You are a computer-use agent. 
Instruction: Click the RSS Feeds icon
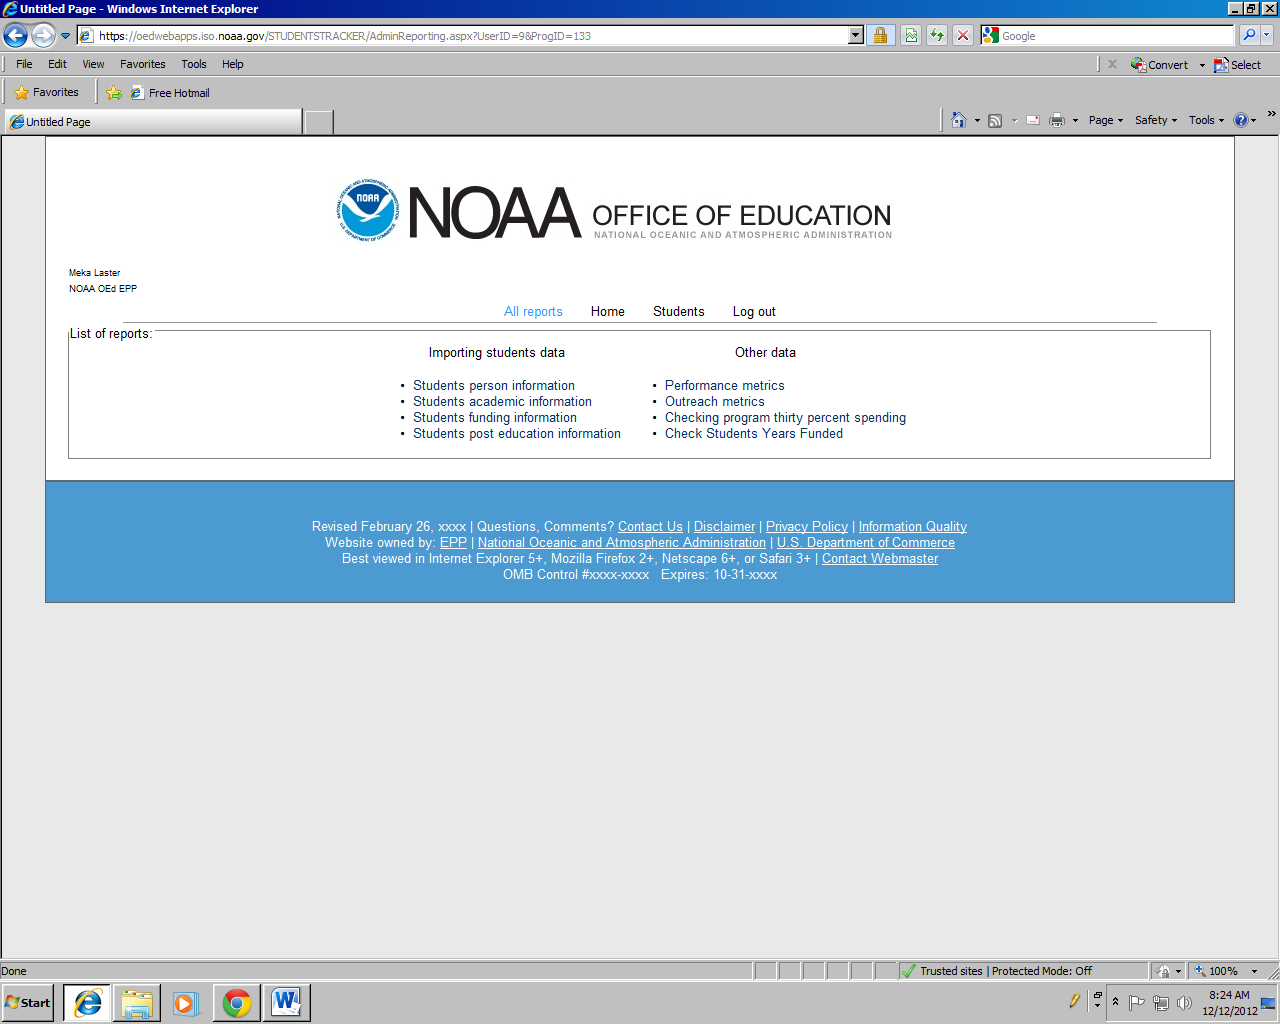click(995, 120)
